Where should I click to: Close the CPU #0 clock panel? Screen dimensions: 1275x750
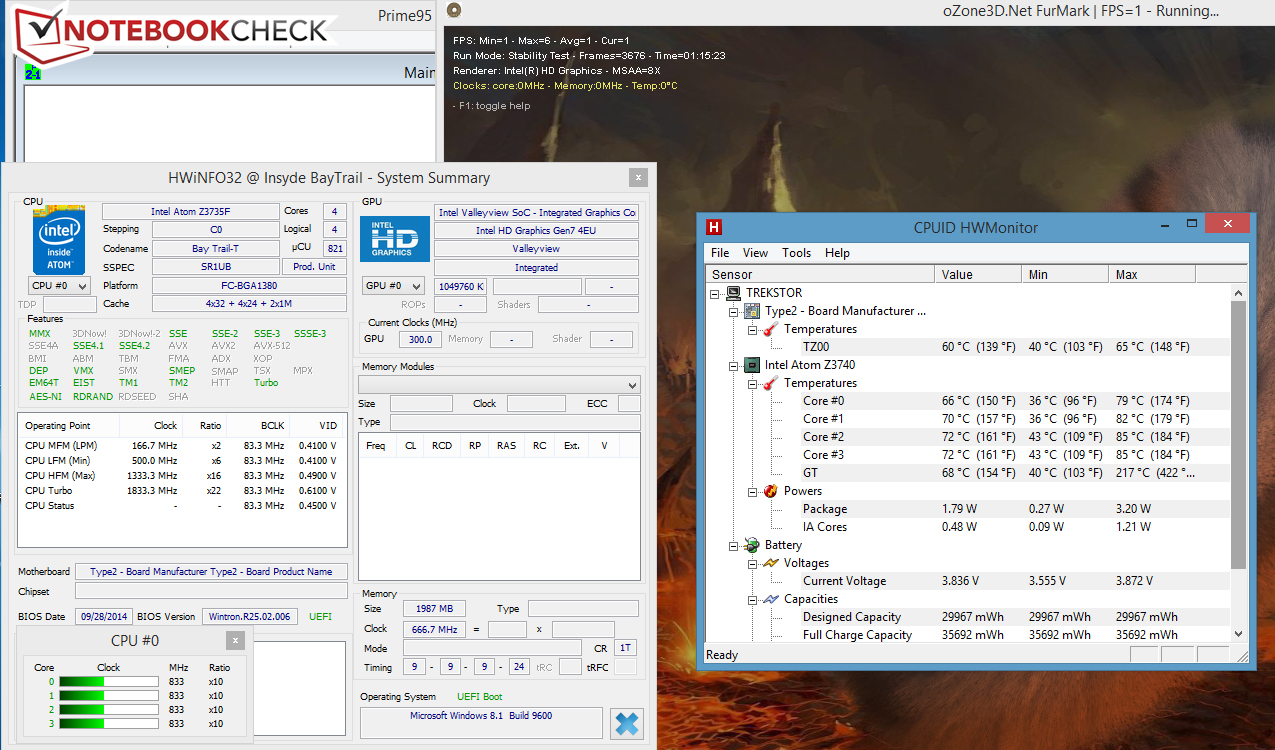pyautogui.click(x=235, y=640)
